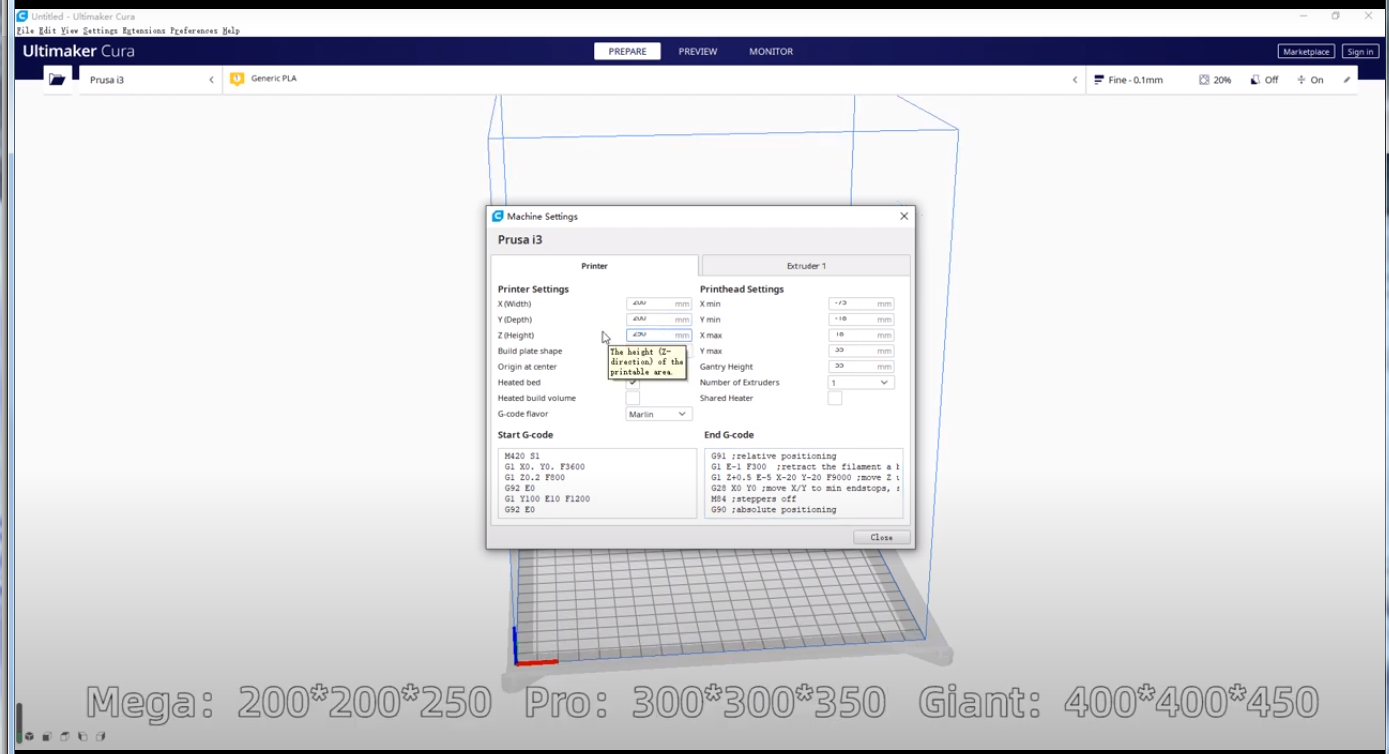Open the Extensions menu
1389x754 pixels.
pyautogui.click(x=144, y=31)
